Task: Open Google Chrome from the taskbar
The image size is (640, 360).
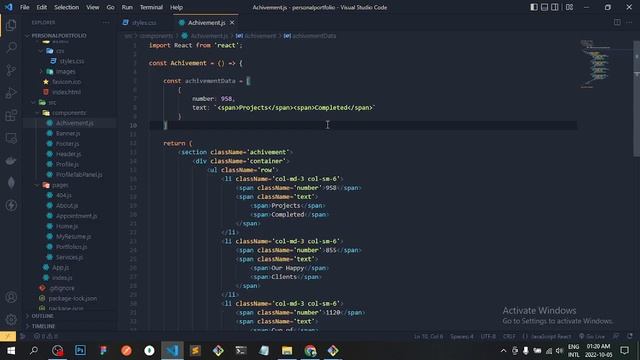Action: [x=310, y=350]
